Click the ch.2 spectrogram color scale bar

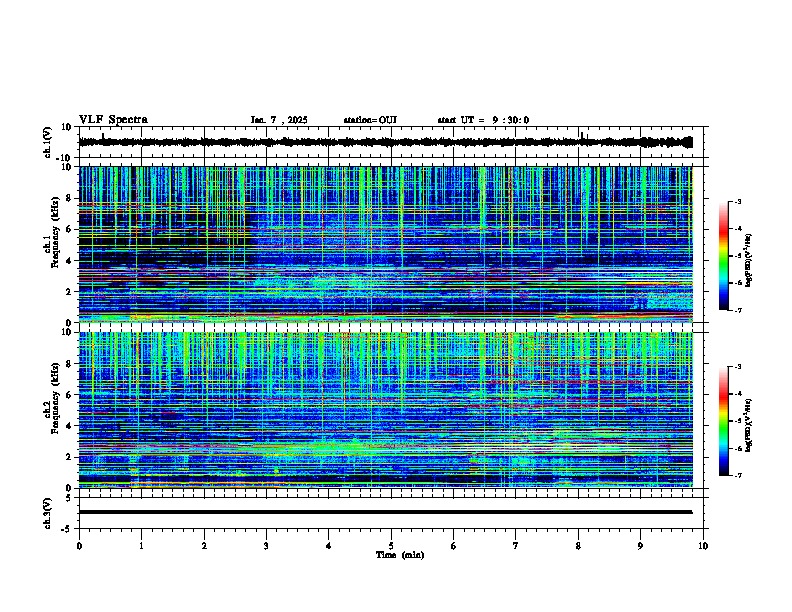pyautogui.click(x=724, y=421)
